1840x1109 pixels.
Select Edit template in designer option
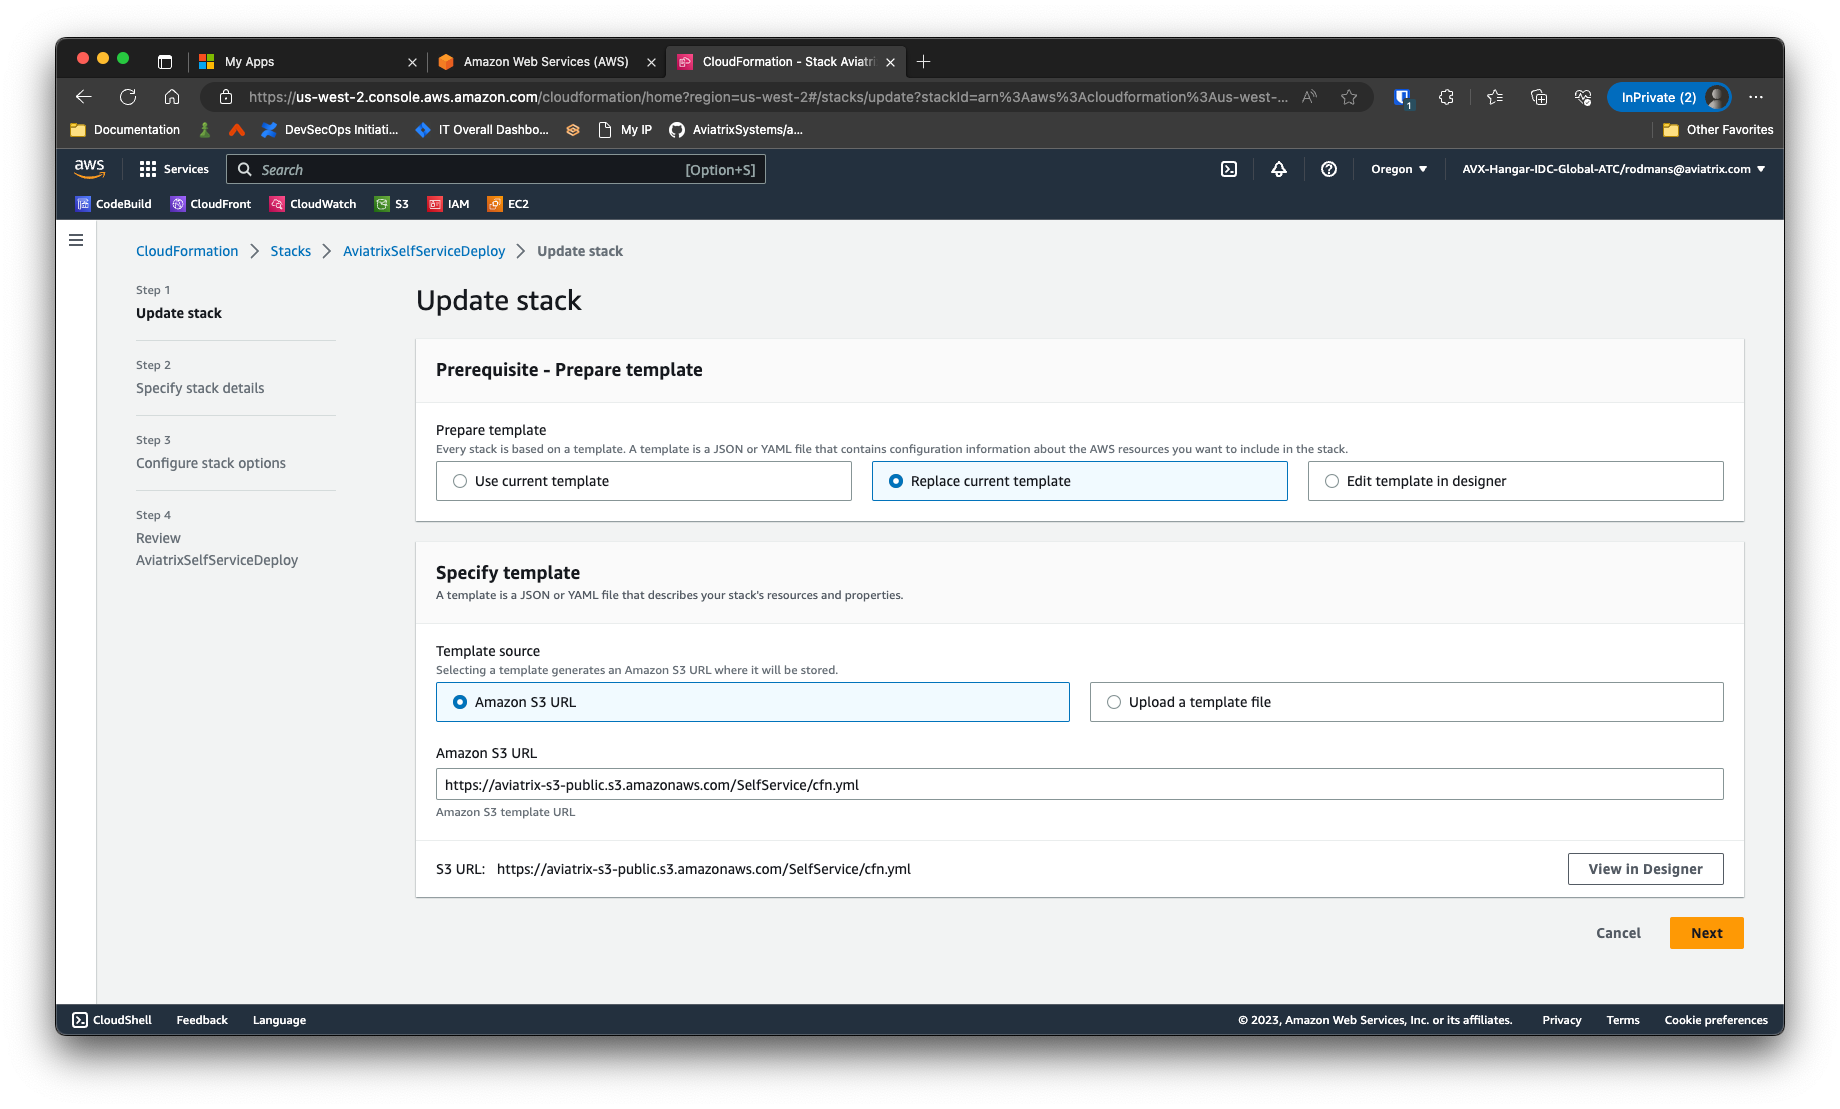point(1516,481)
